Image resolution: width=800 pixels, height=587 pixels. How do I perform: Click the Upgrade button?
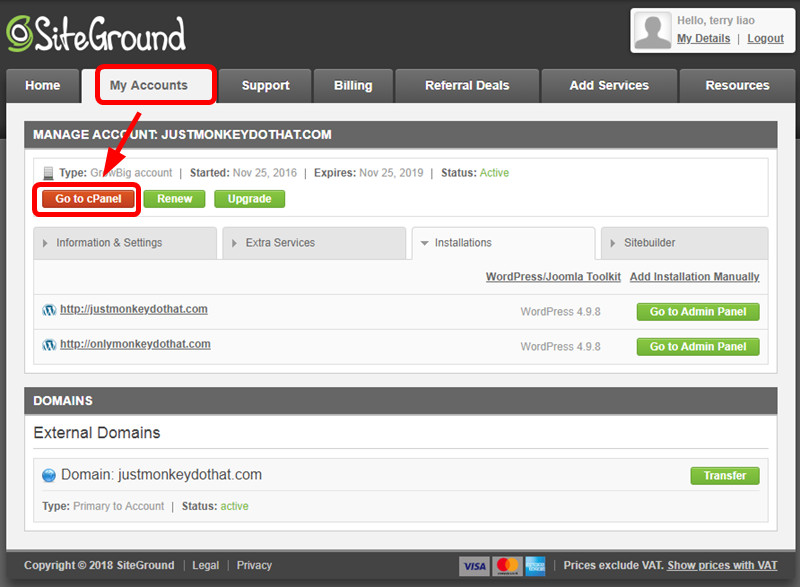pyautogui.click(x=249, y=199)
